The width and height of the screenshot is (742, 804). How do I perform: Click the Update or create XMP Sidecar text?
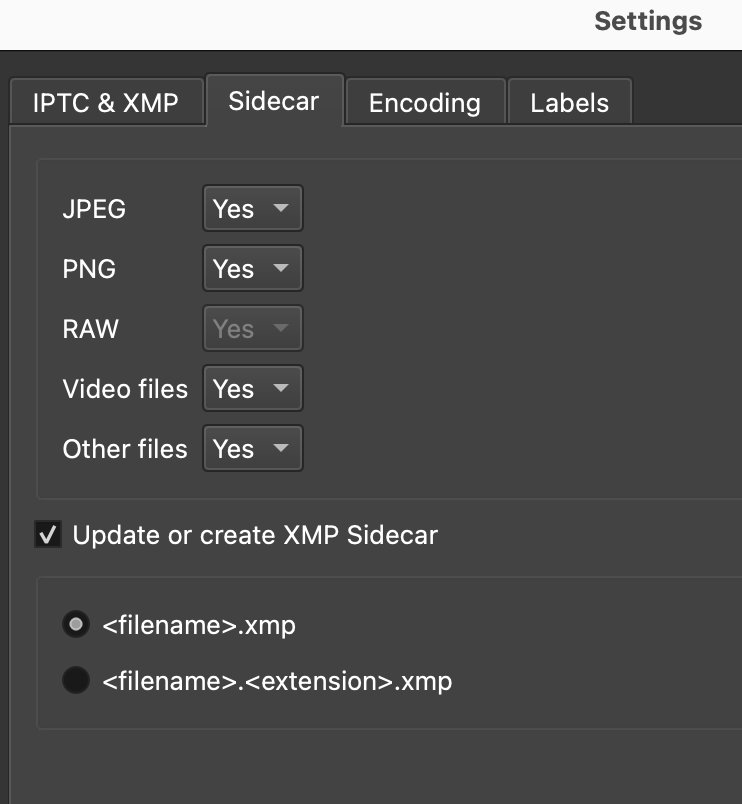coord(255,535)
